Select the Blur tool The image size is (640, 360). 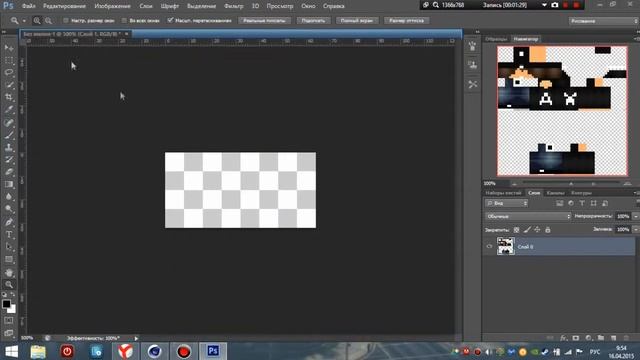(9, 197)
